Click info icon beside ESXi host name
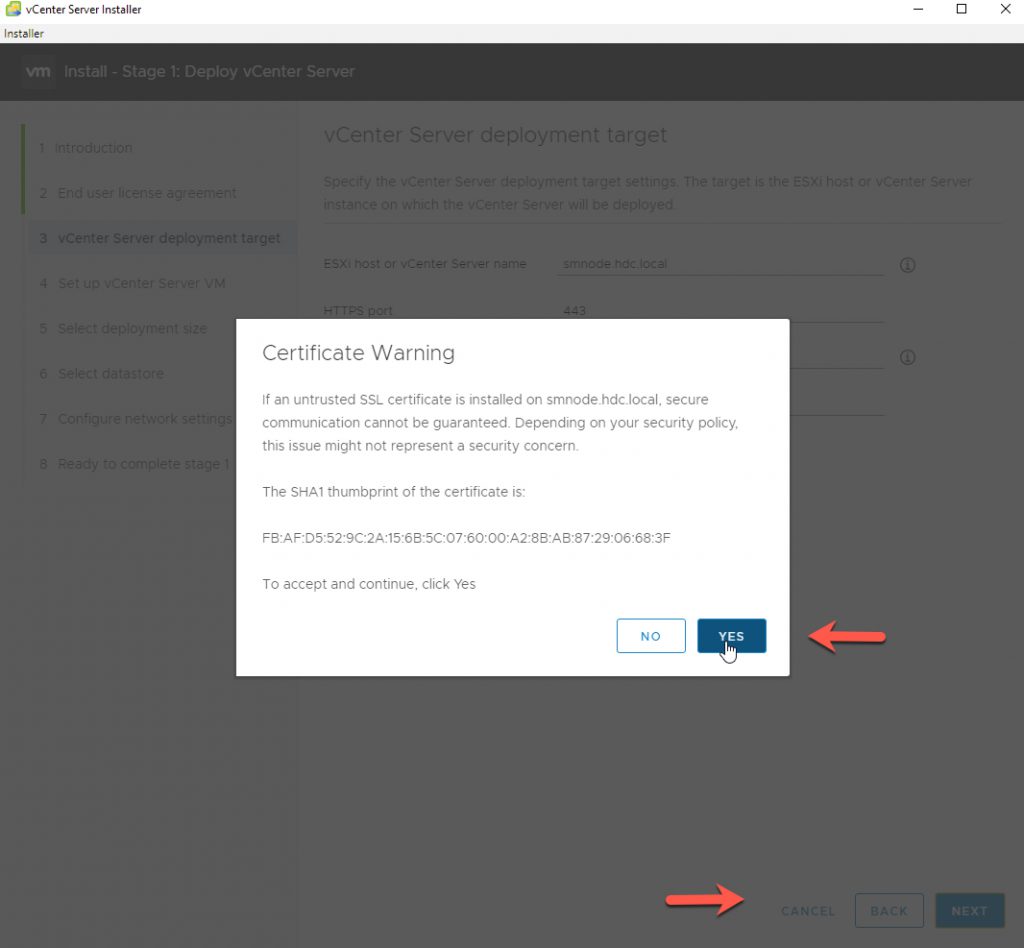Viewport: 1024px width, 948px height. [907, 264]
